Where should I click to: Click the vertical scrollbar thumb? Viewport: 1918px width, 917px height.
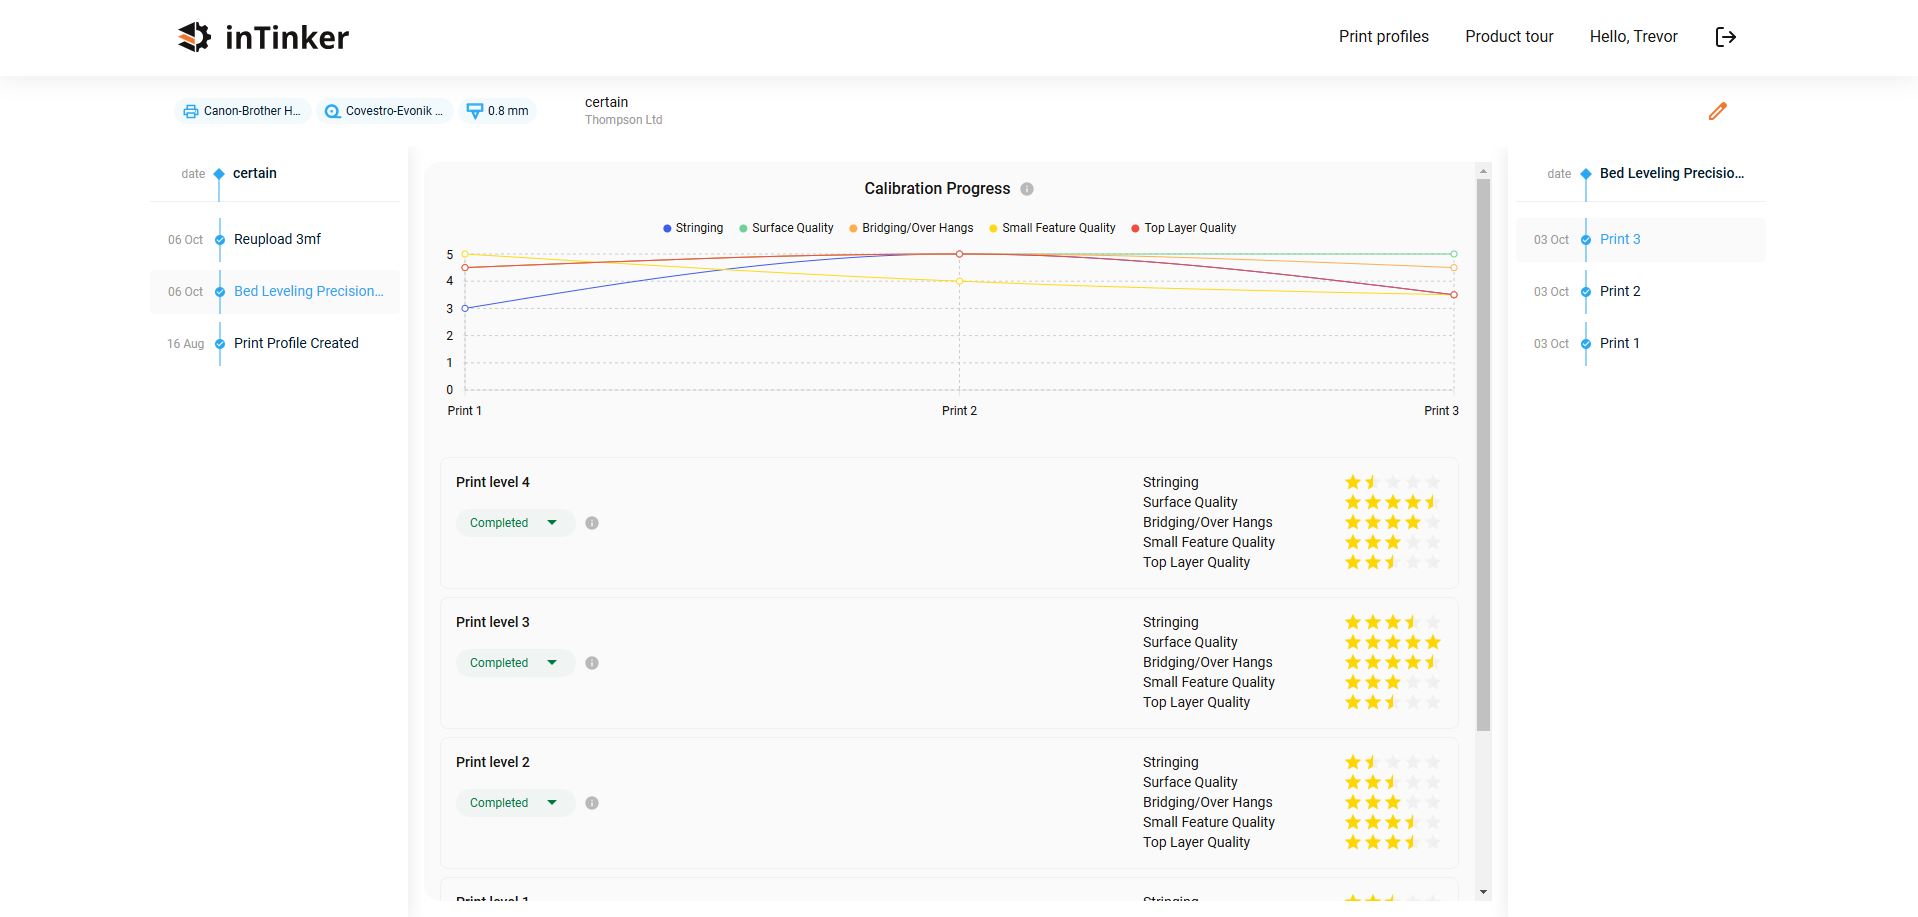coord(1483,455)
